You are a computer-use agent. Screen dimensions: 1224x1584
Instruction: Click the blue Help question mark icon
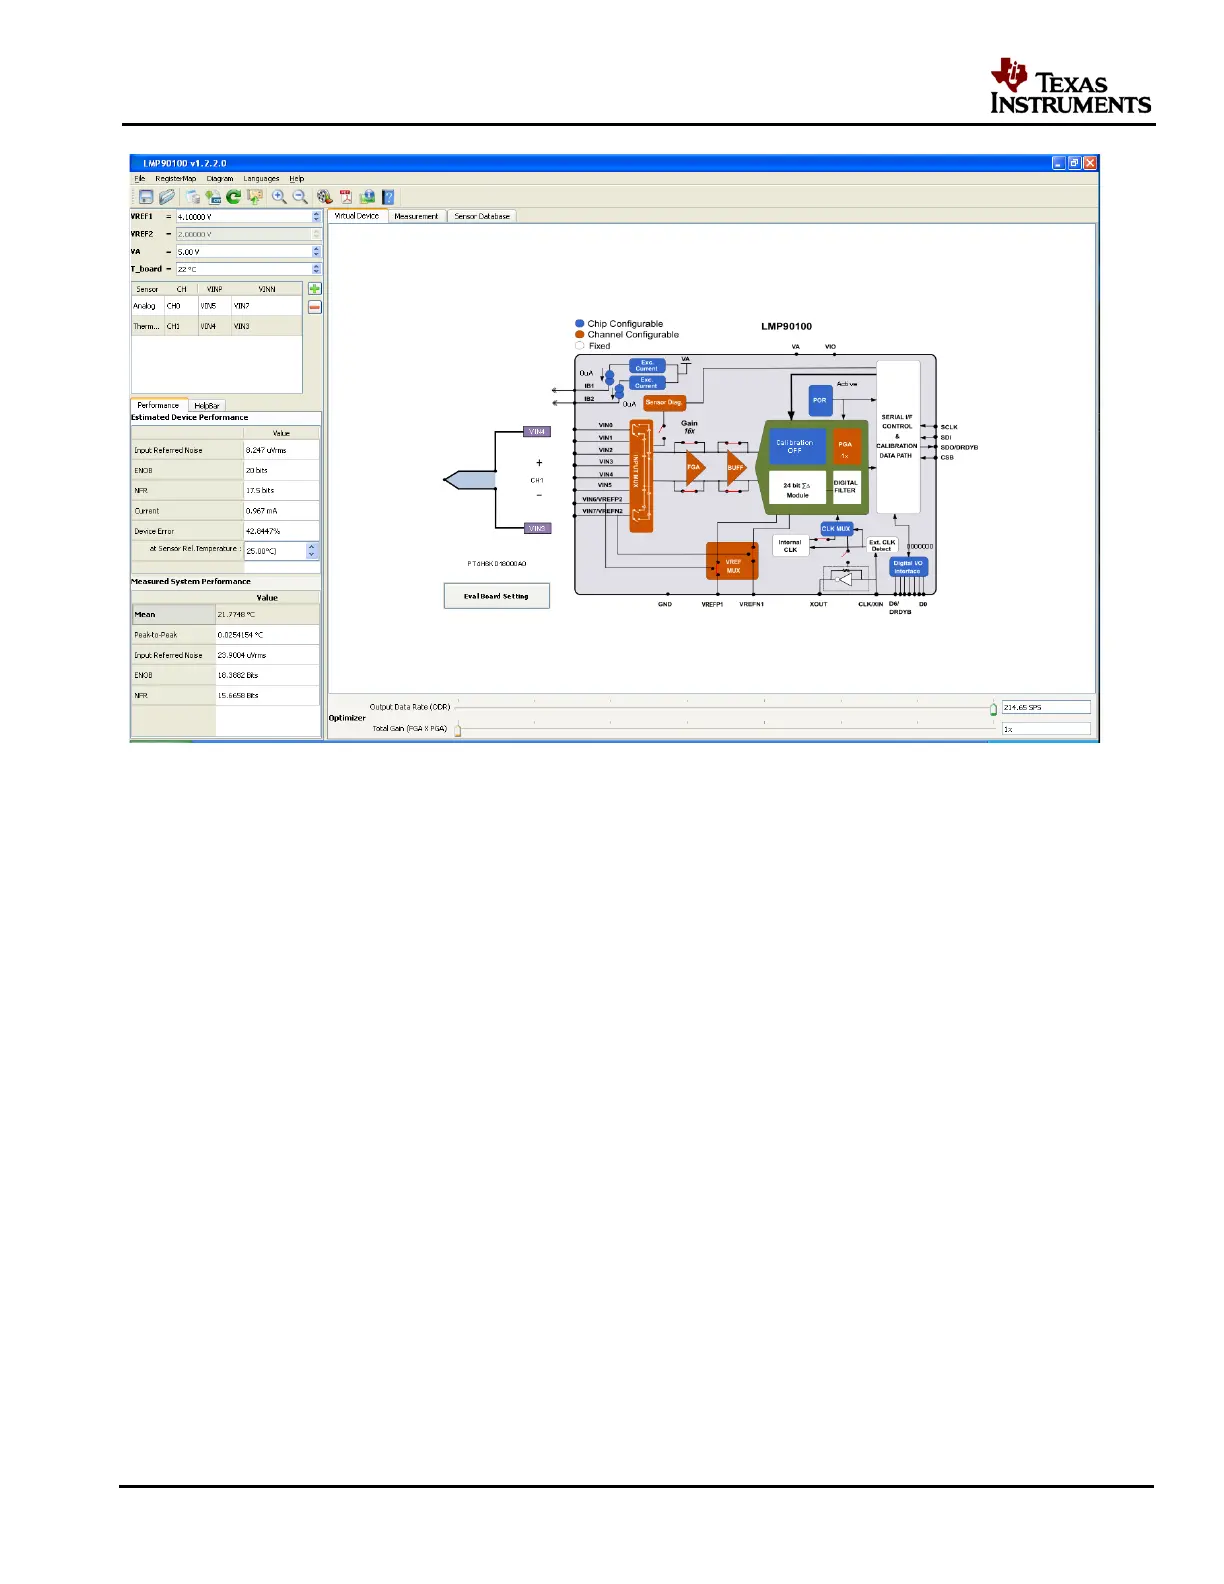(x=389, y=197)
